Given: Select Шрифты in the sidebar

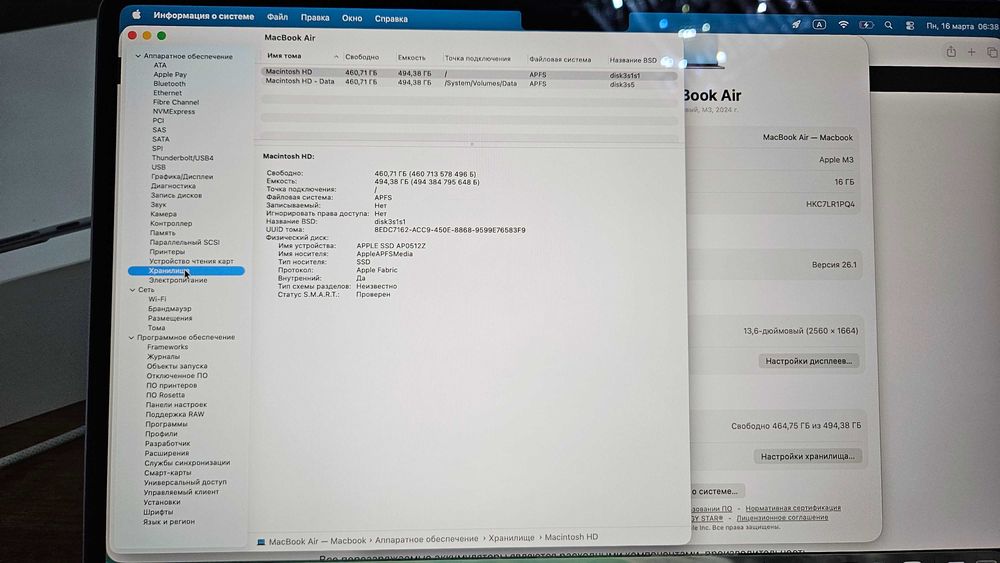Looking at the screenshot, I should [x=158, y=512].
